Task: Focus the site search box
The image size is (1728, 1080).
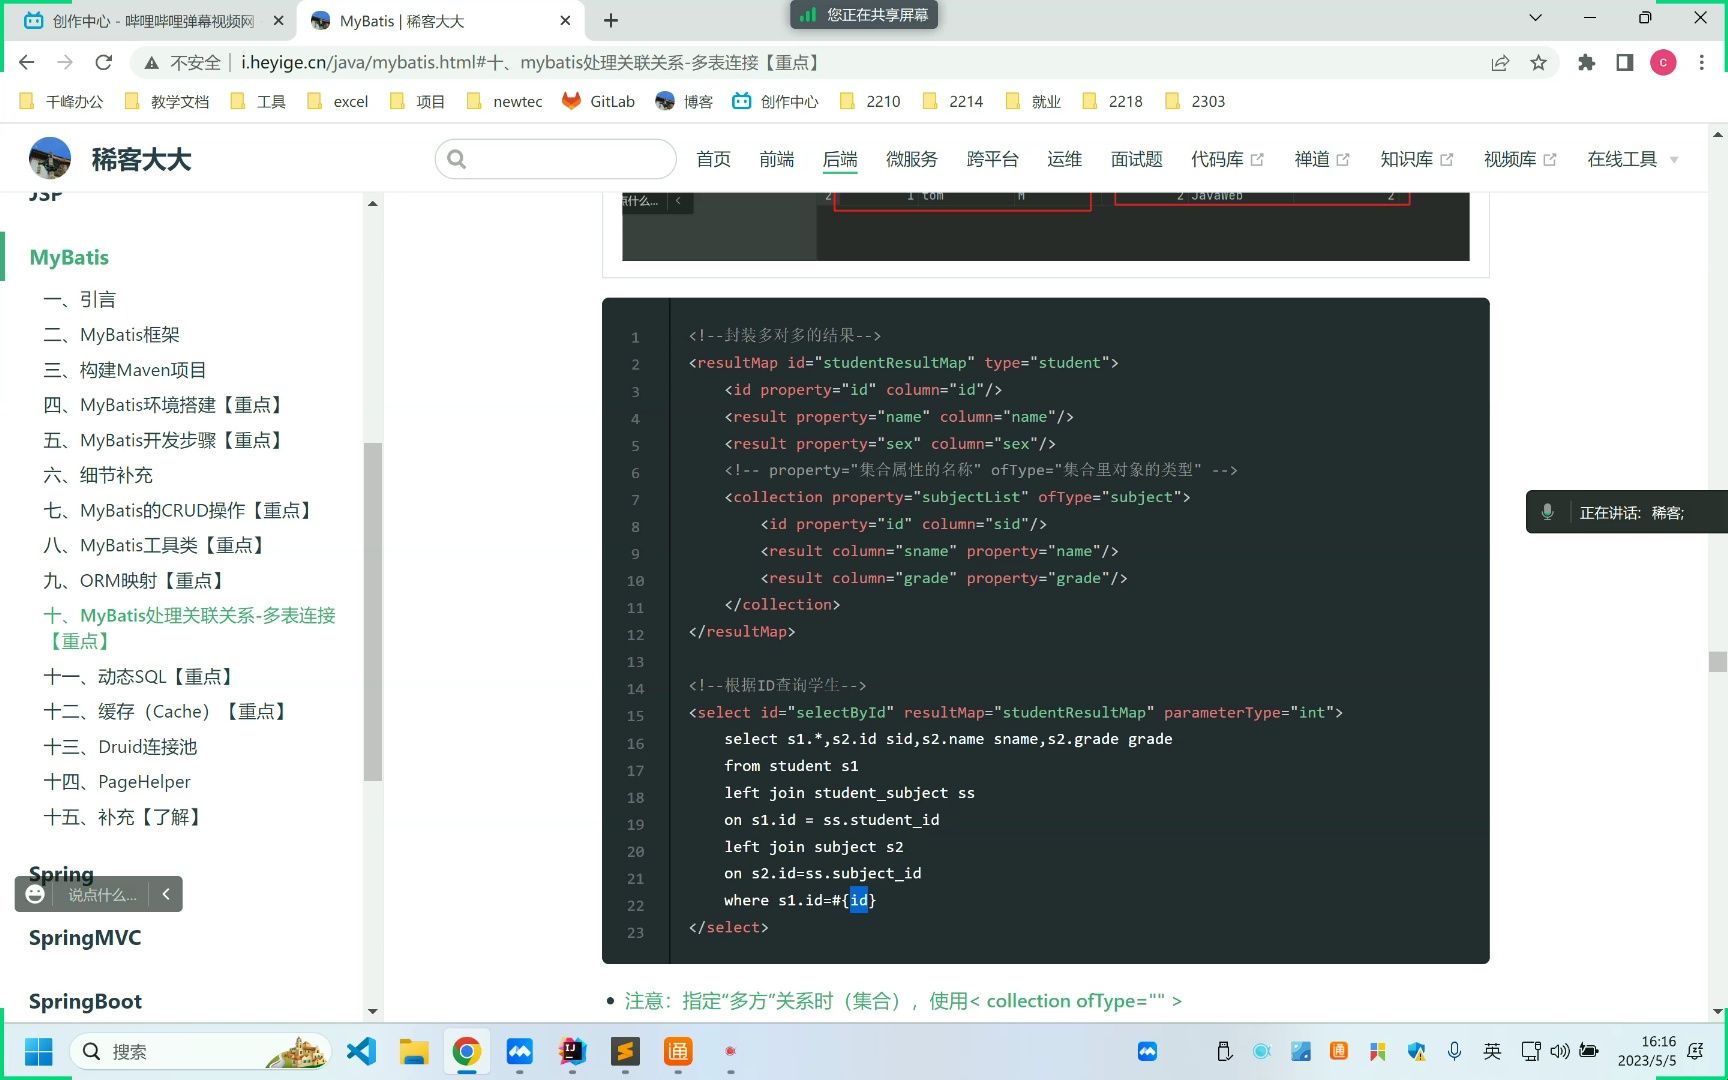Action: [x=556, y=159]
